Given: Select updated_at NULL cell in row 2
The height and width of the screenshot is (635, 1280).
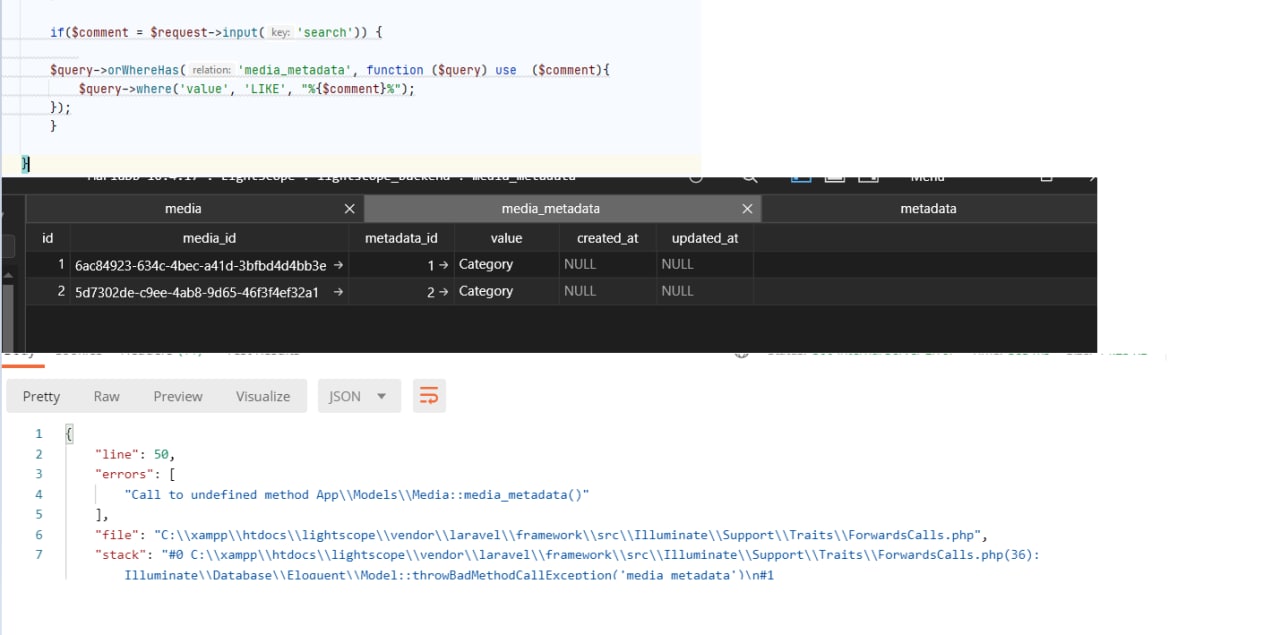Looking at the screenshot, I should pyautogui.click(x=704, y=292).
